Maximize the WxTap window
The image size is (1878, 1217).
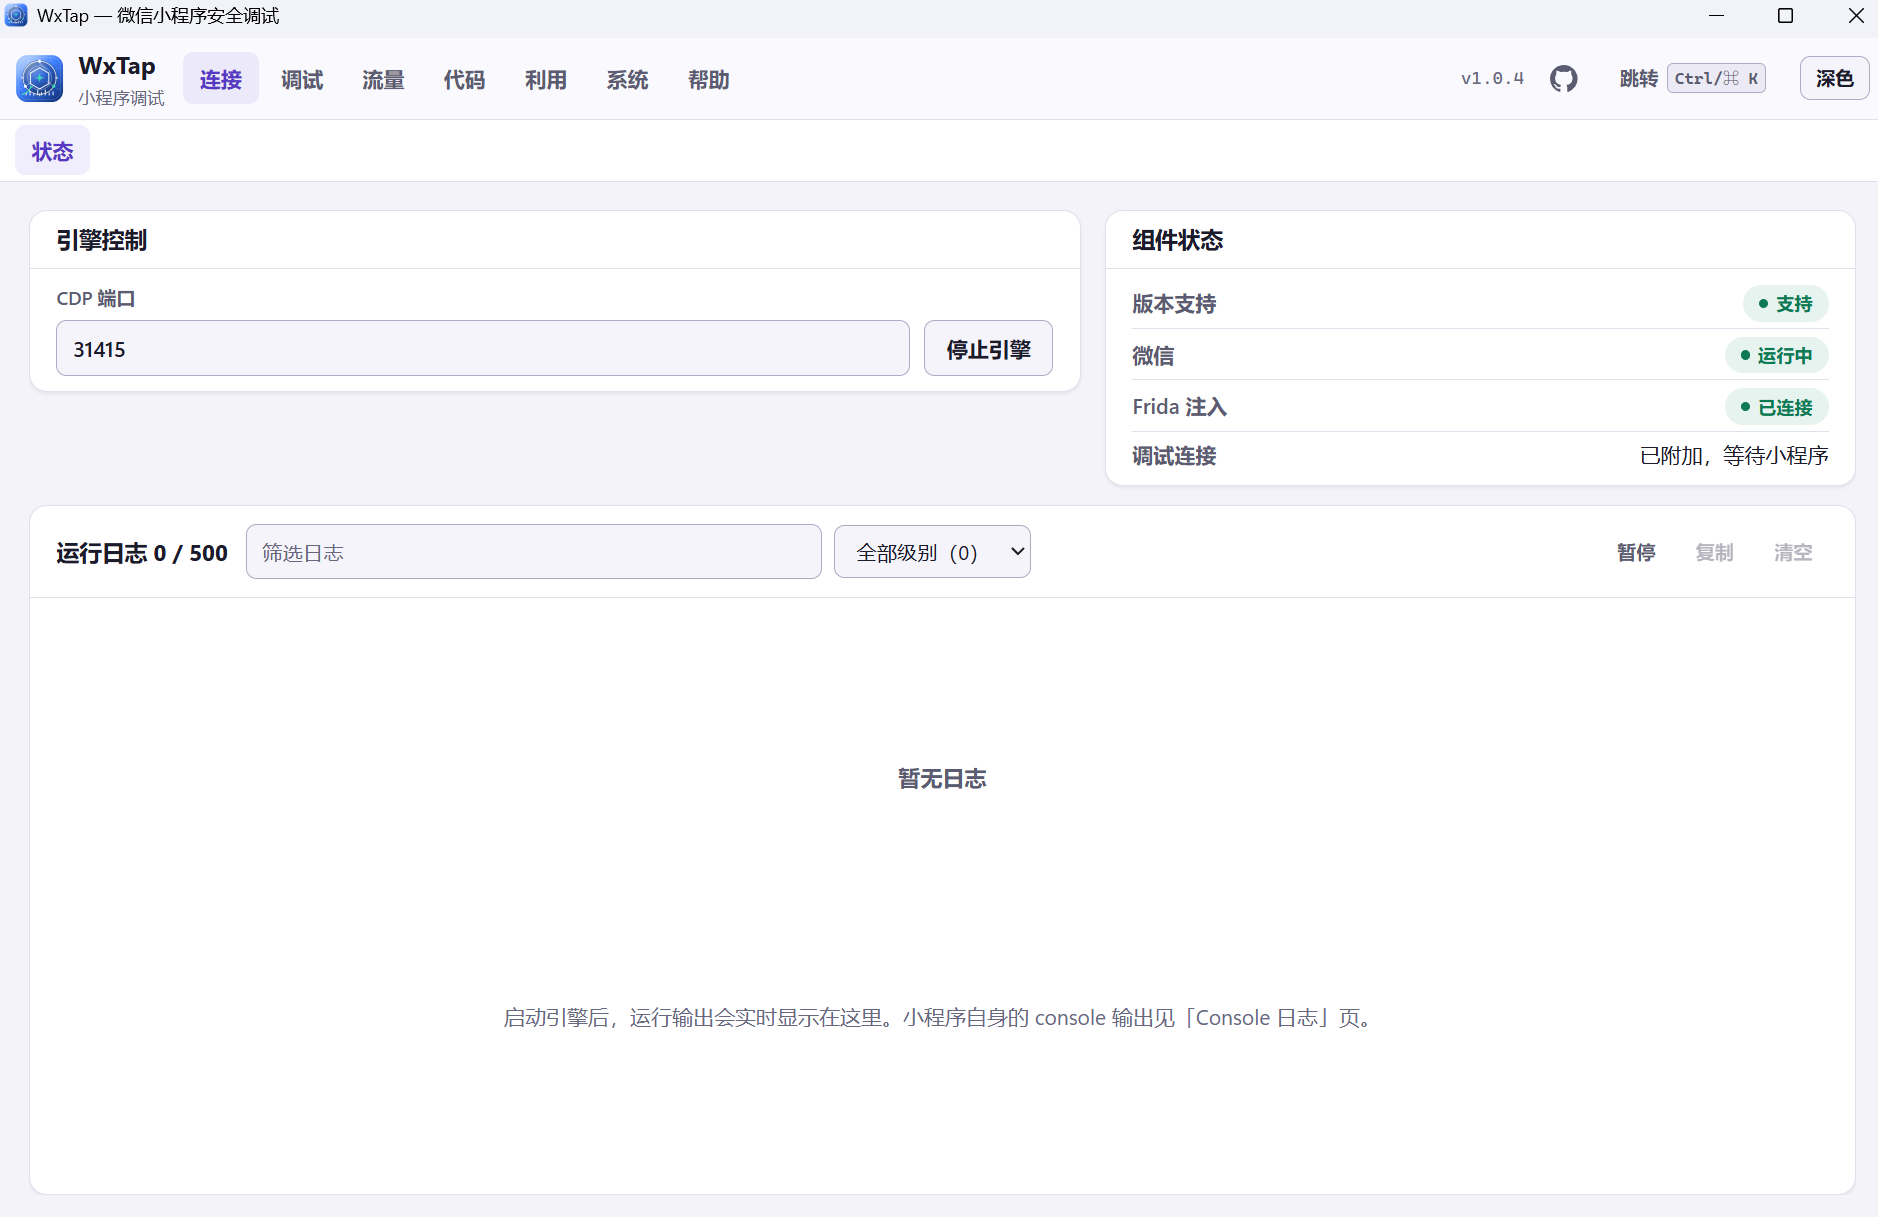[1786, 16]
